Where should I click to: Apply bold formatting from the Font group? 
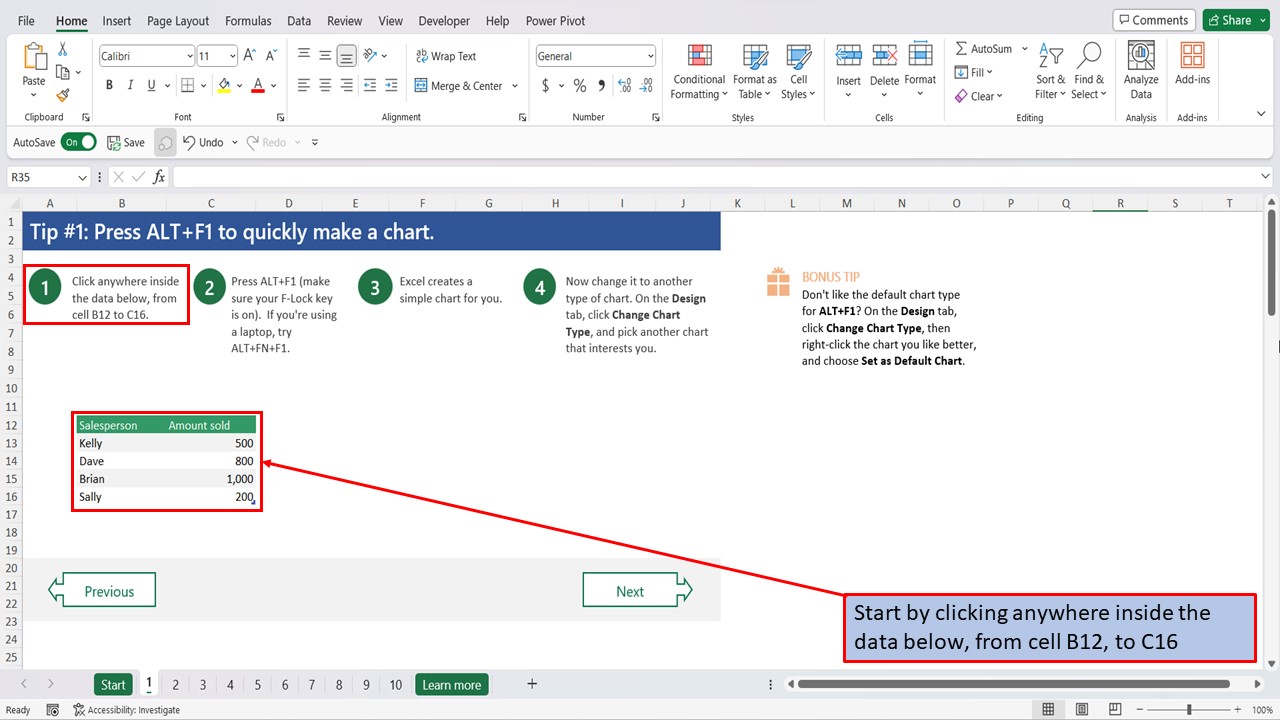[x=109, y=85]
